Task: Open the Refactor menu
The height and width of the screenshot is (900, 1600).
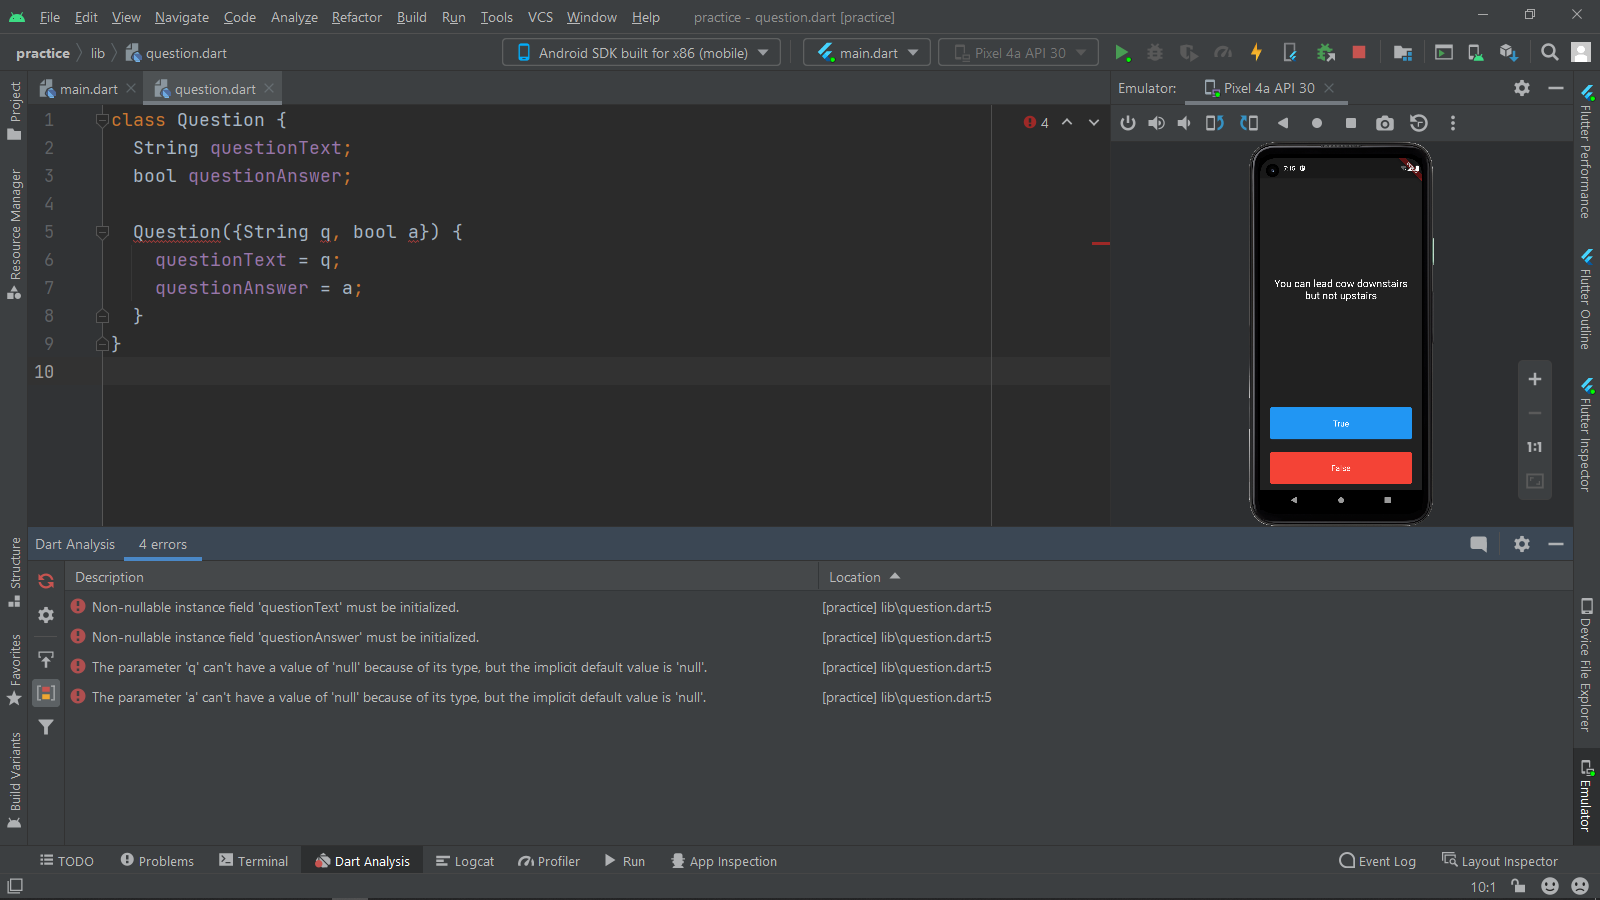Action: click(x=357, y=17)
